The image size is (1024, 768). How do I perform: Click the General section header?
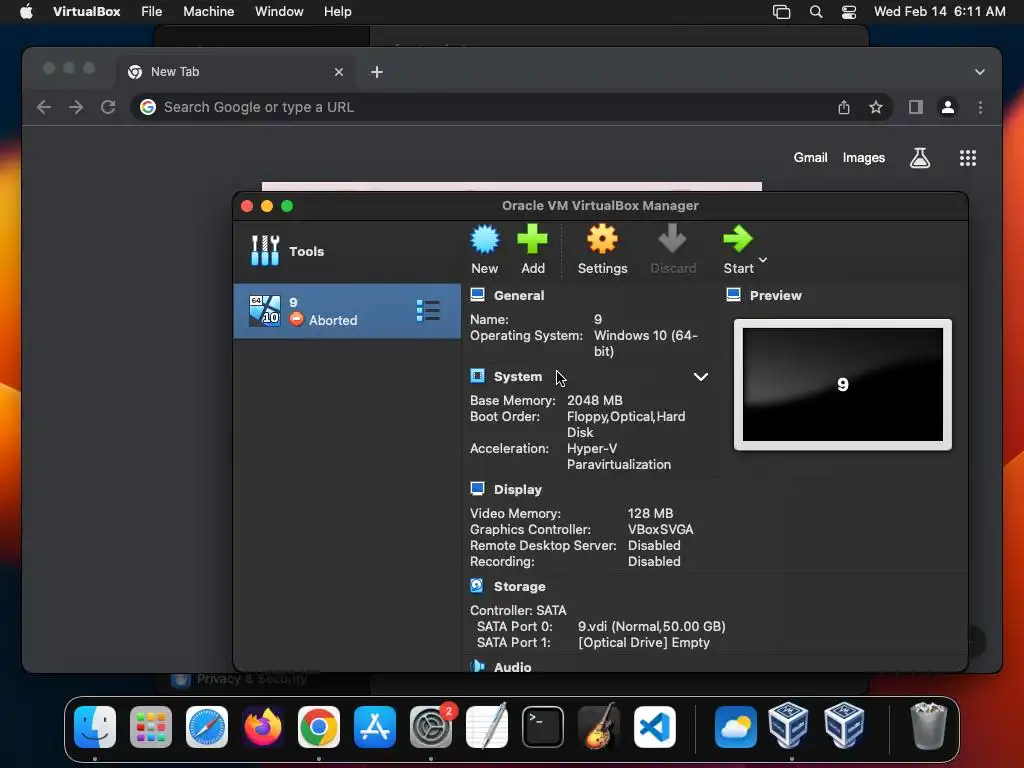click(x=519, y=295)
